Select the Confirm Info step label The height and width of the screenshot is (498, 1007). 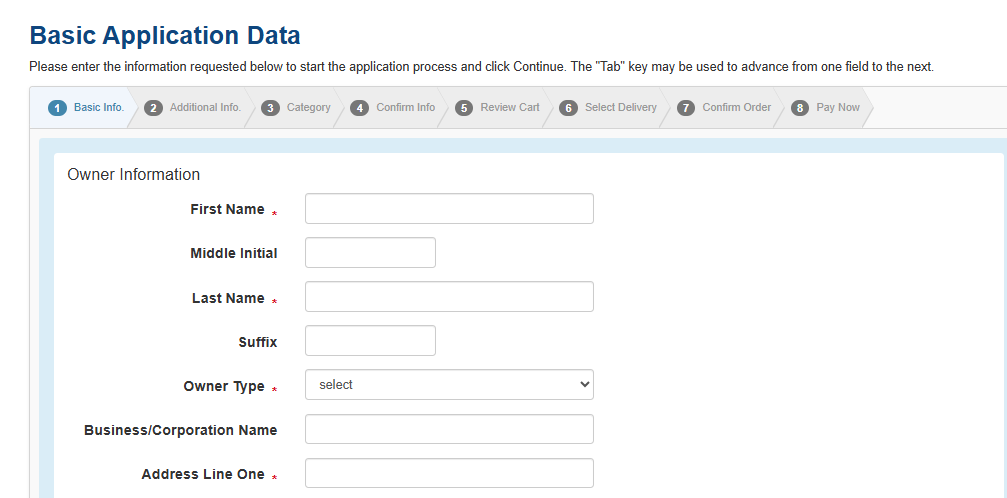click(405, 108)
